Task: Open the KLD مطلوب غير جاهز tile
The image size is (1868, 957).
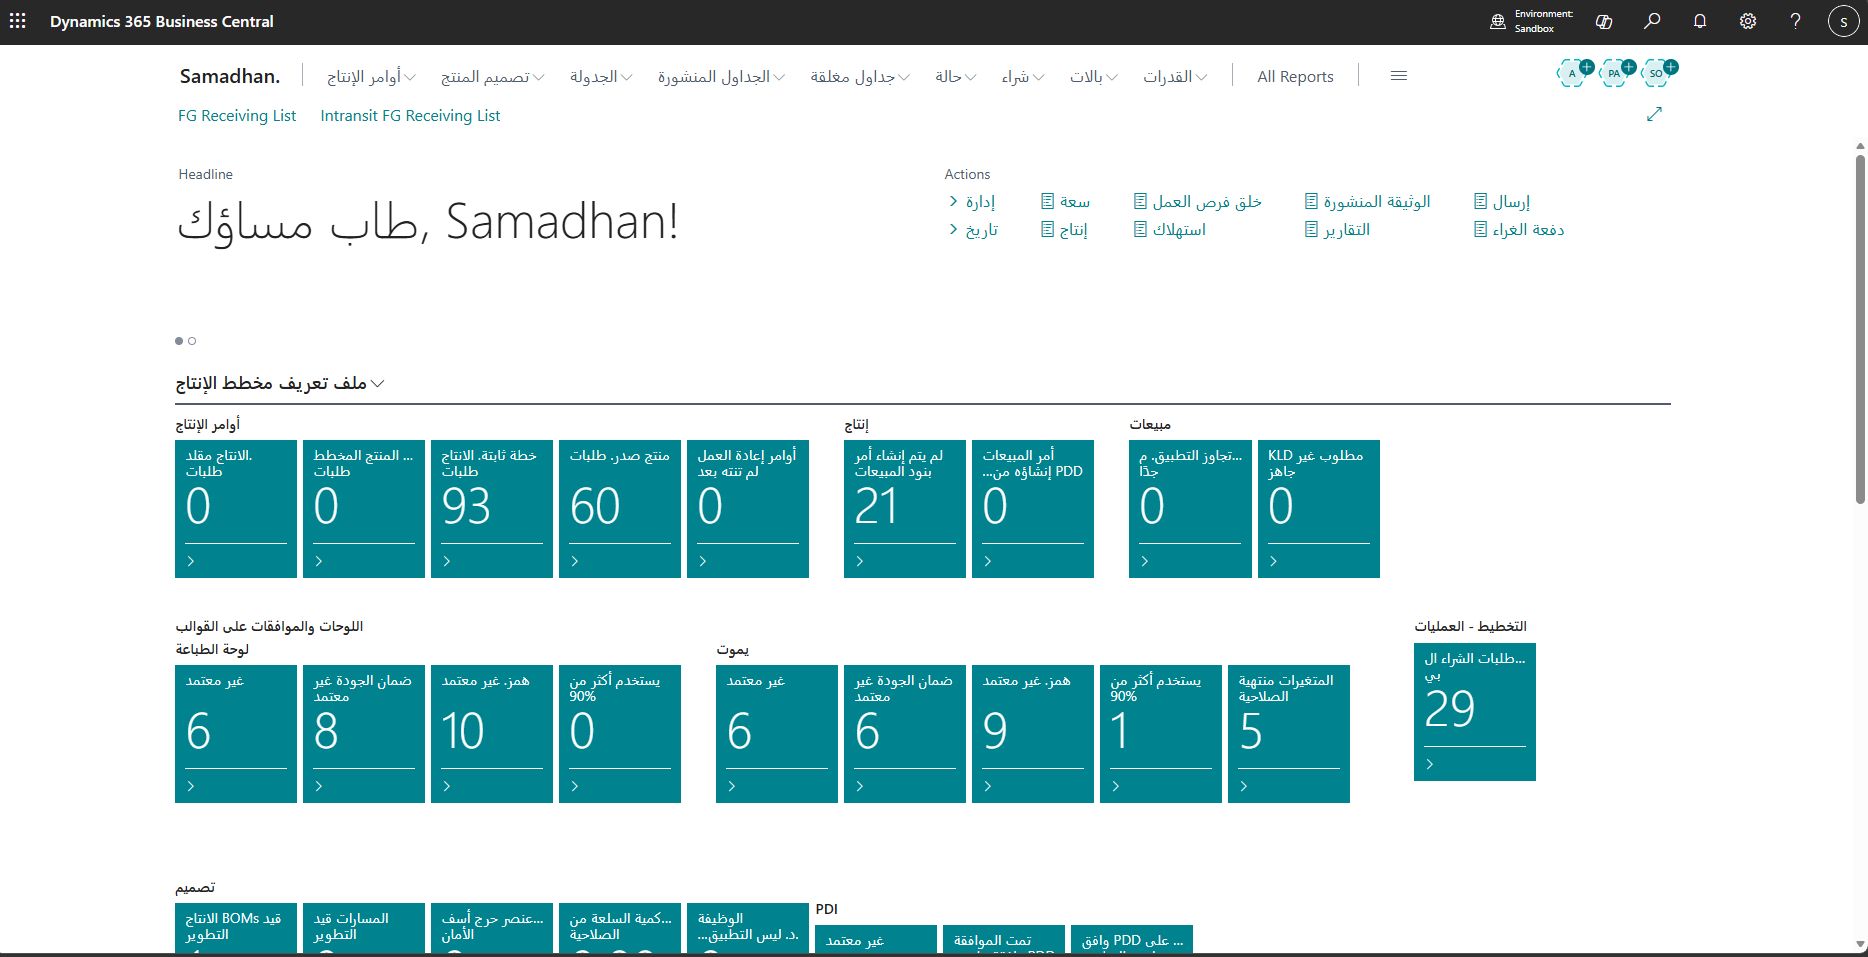Action: tap(1319, 509)
